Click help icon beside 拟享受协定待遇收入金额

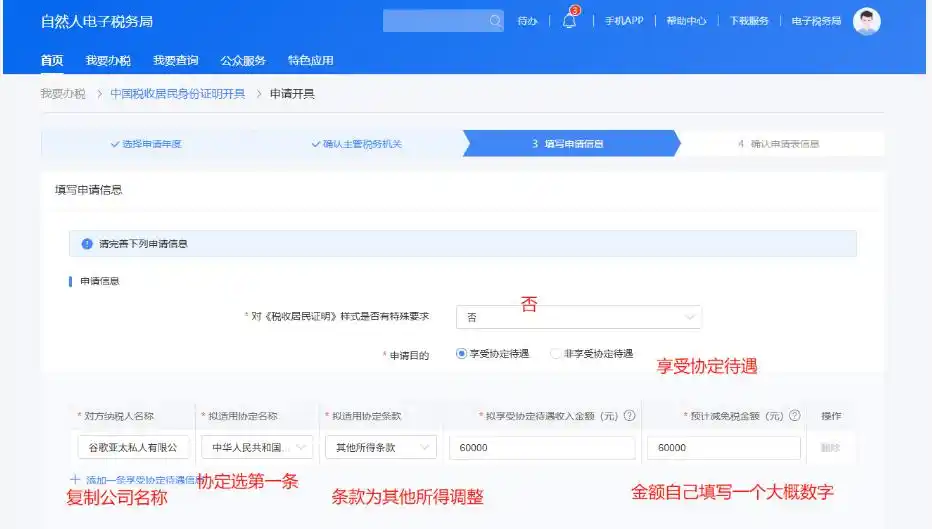click(630, 416)
